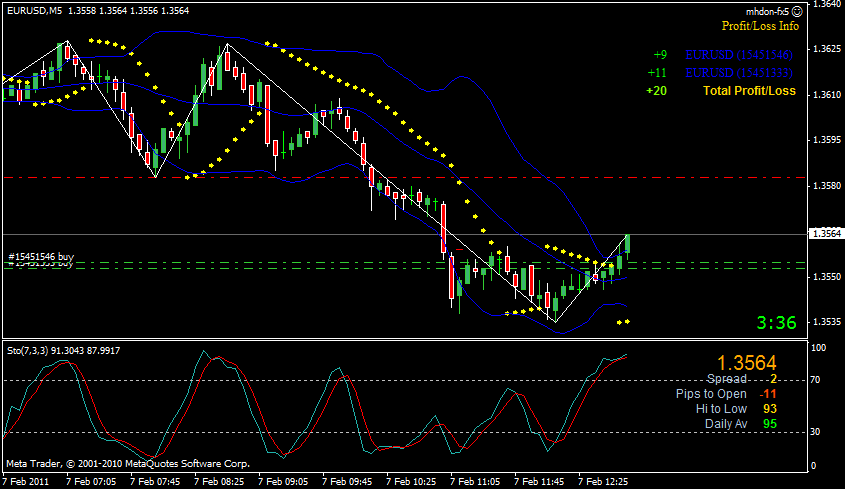Click the smiley face expert advisor icon
This screenshot has width=845, height=489.
(x=798, y=11)
